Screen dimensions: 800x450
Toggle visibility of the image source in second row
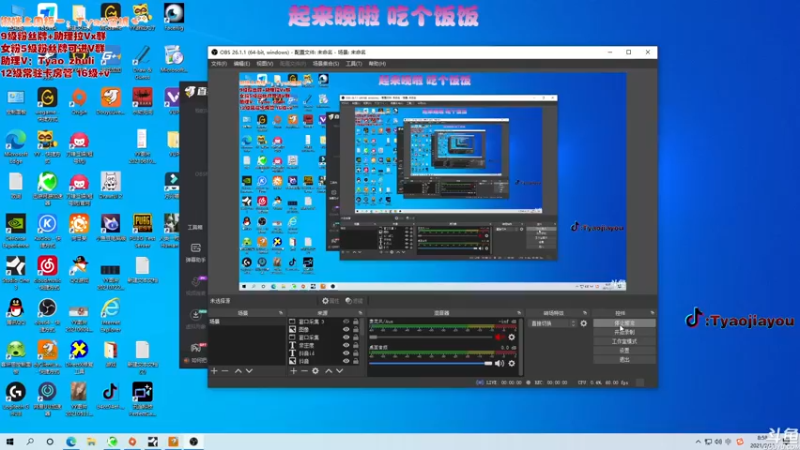click(x=346, y=330)
